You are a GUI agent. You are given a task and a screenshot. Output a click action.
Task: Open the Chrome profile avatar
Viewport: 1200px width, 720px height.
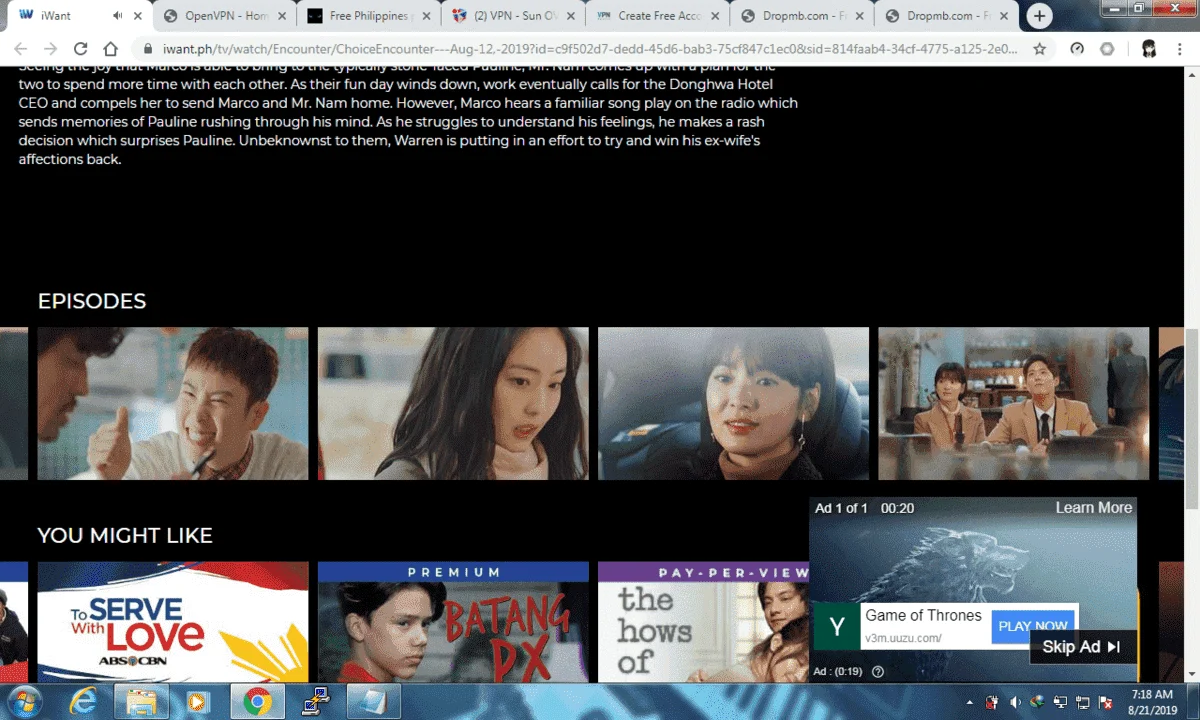pyautogui.click(x=1149, y=48)
